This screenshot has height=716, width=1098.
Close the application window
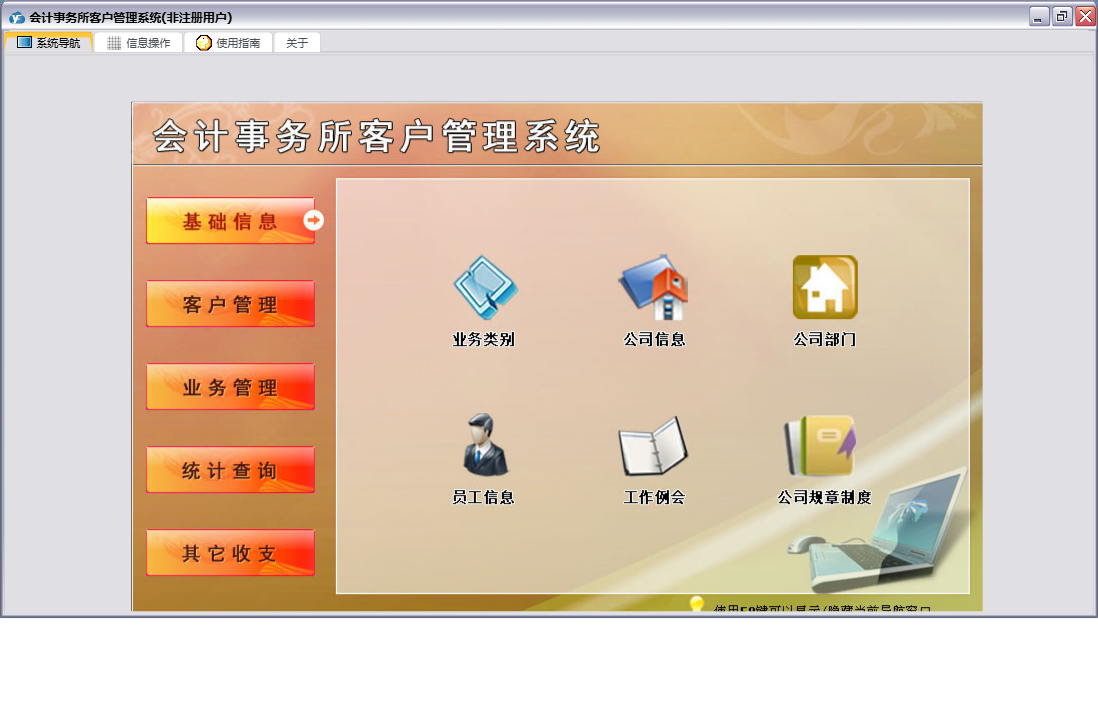1085,16
